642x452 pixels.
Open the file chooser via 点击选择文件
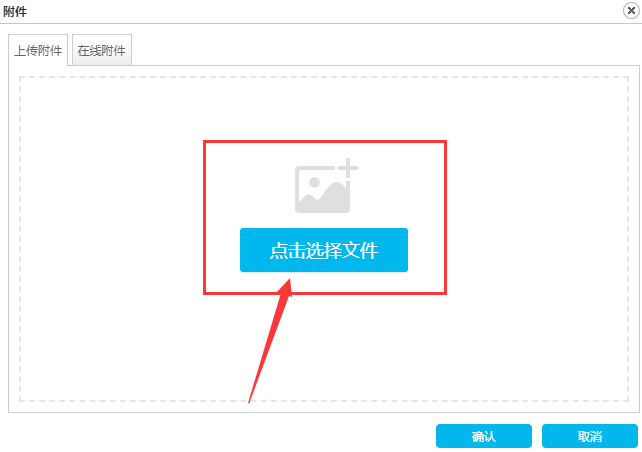point(324,250)
